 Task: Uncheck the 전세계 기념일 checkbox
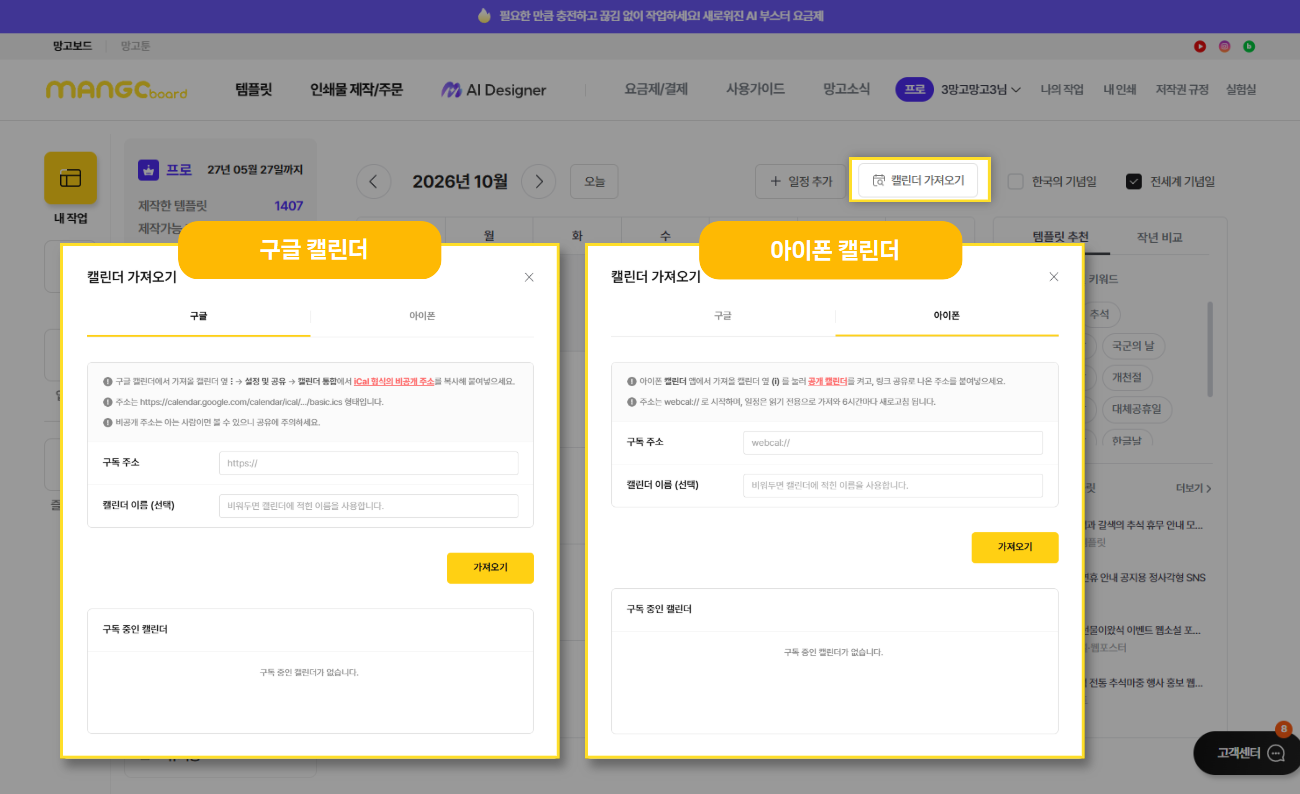pos(1133,182)
